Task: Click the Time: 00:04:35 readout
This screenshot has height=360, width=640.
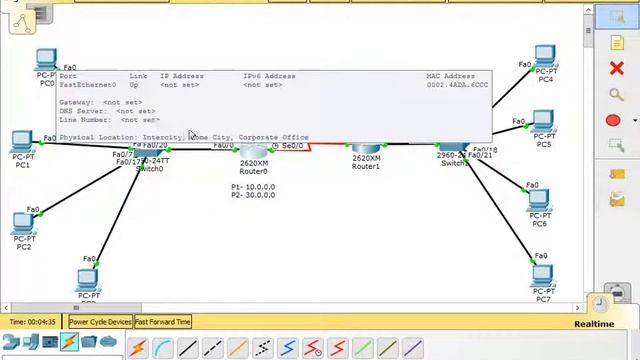Action: 32,322
